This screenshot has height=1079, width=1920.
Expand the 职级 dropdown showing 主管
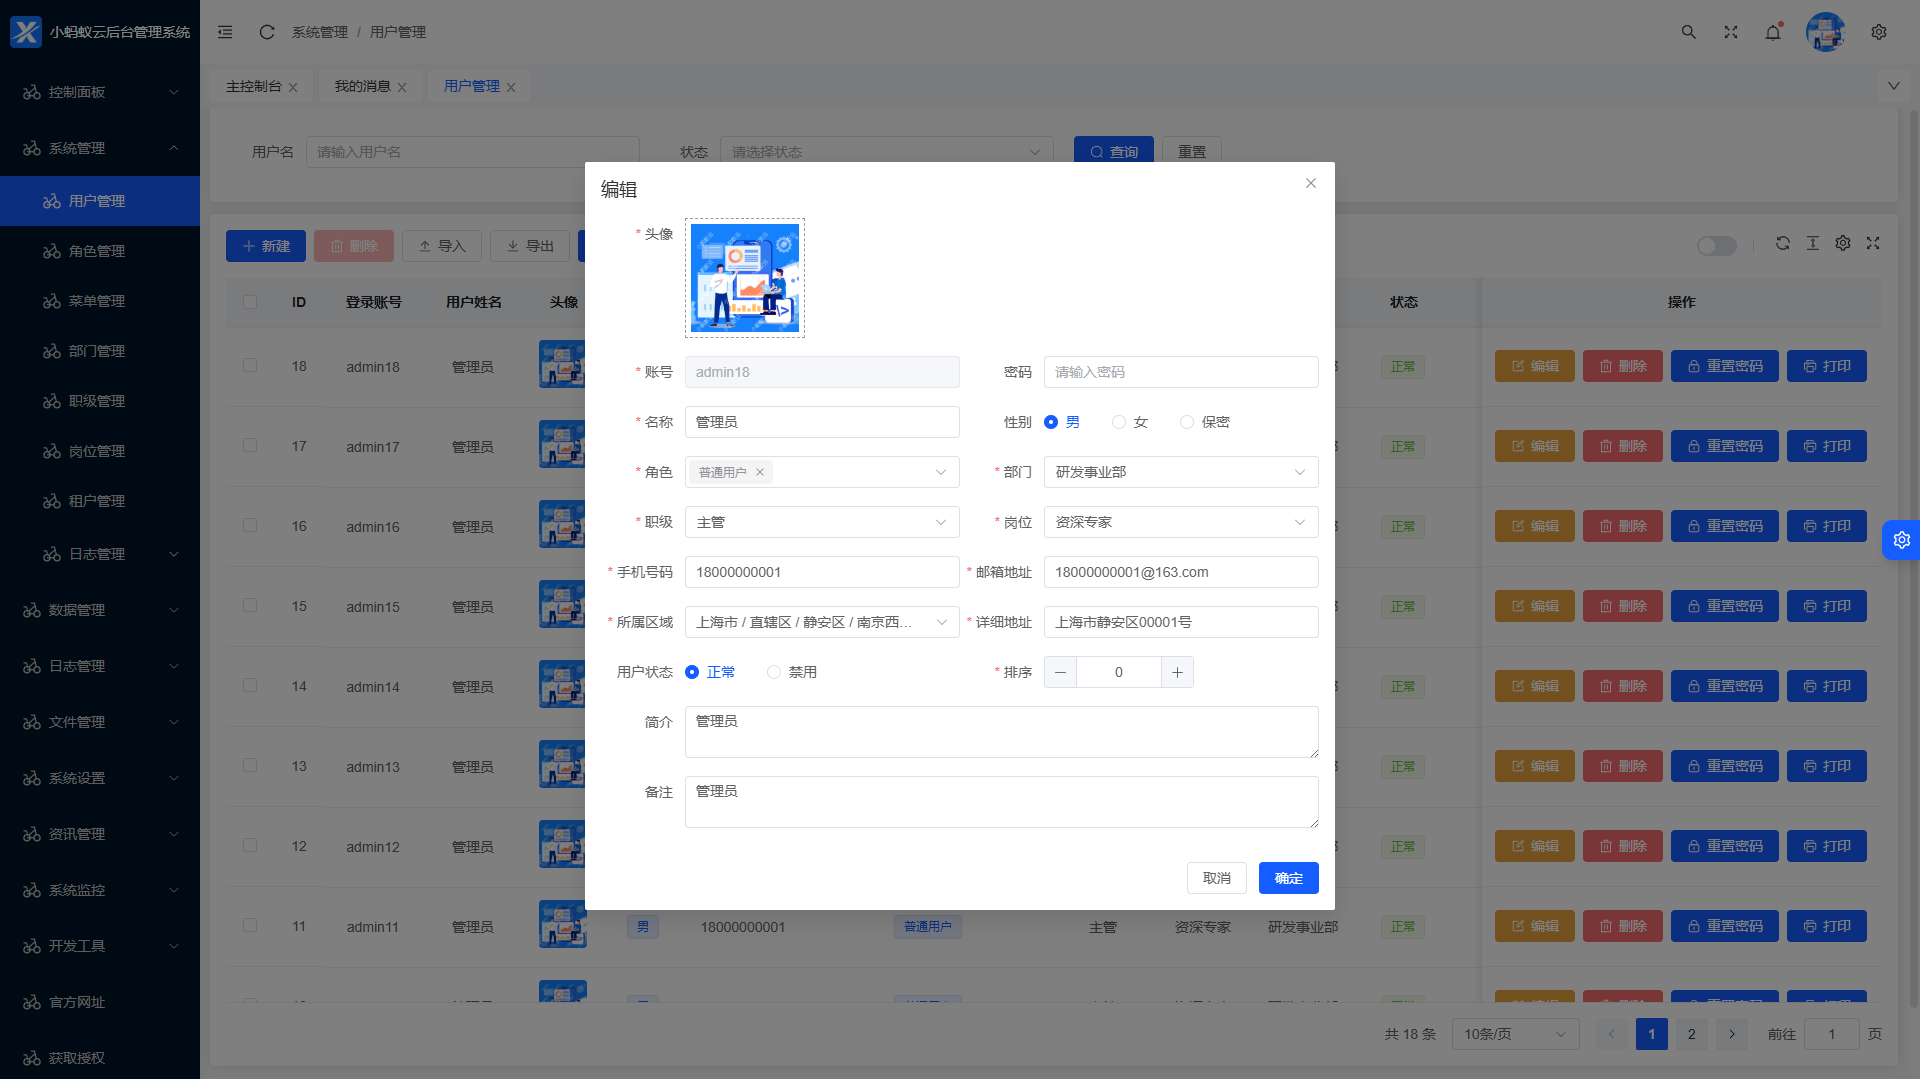click(822, 522)
